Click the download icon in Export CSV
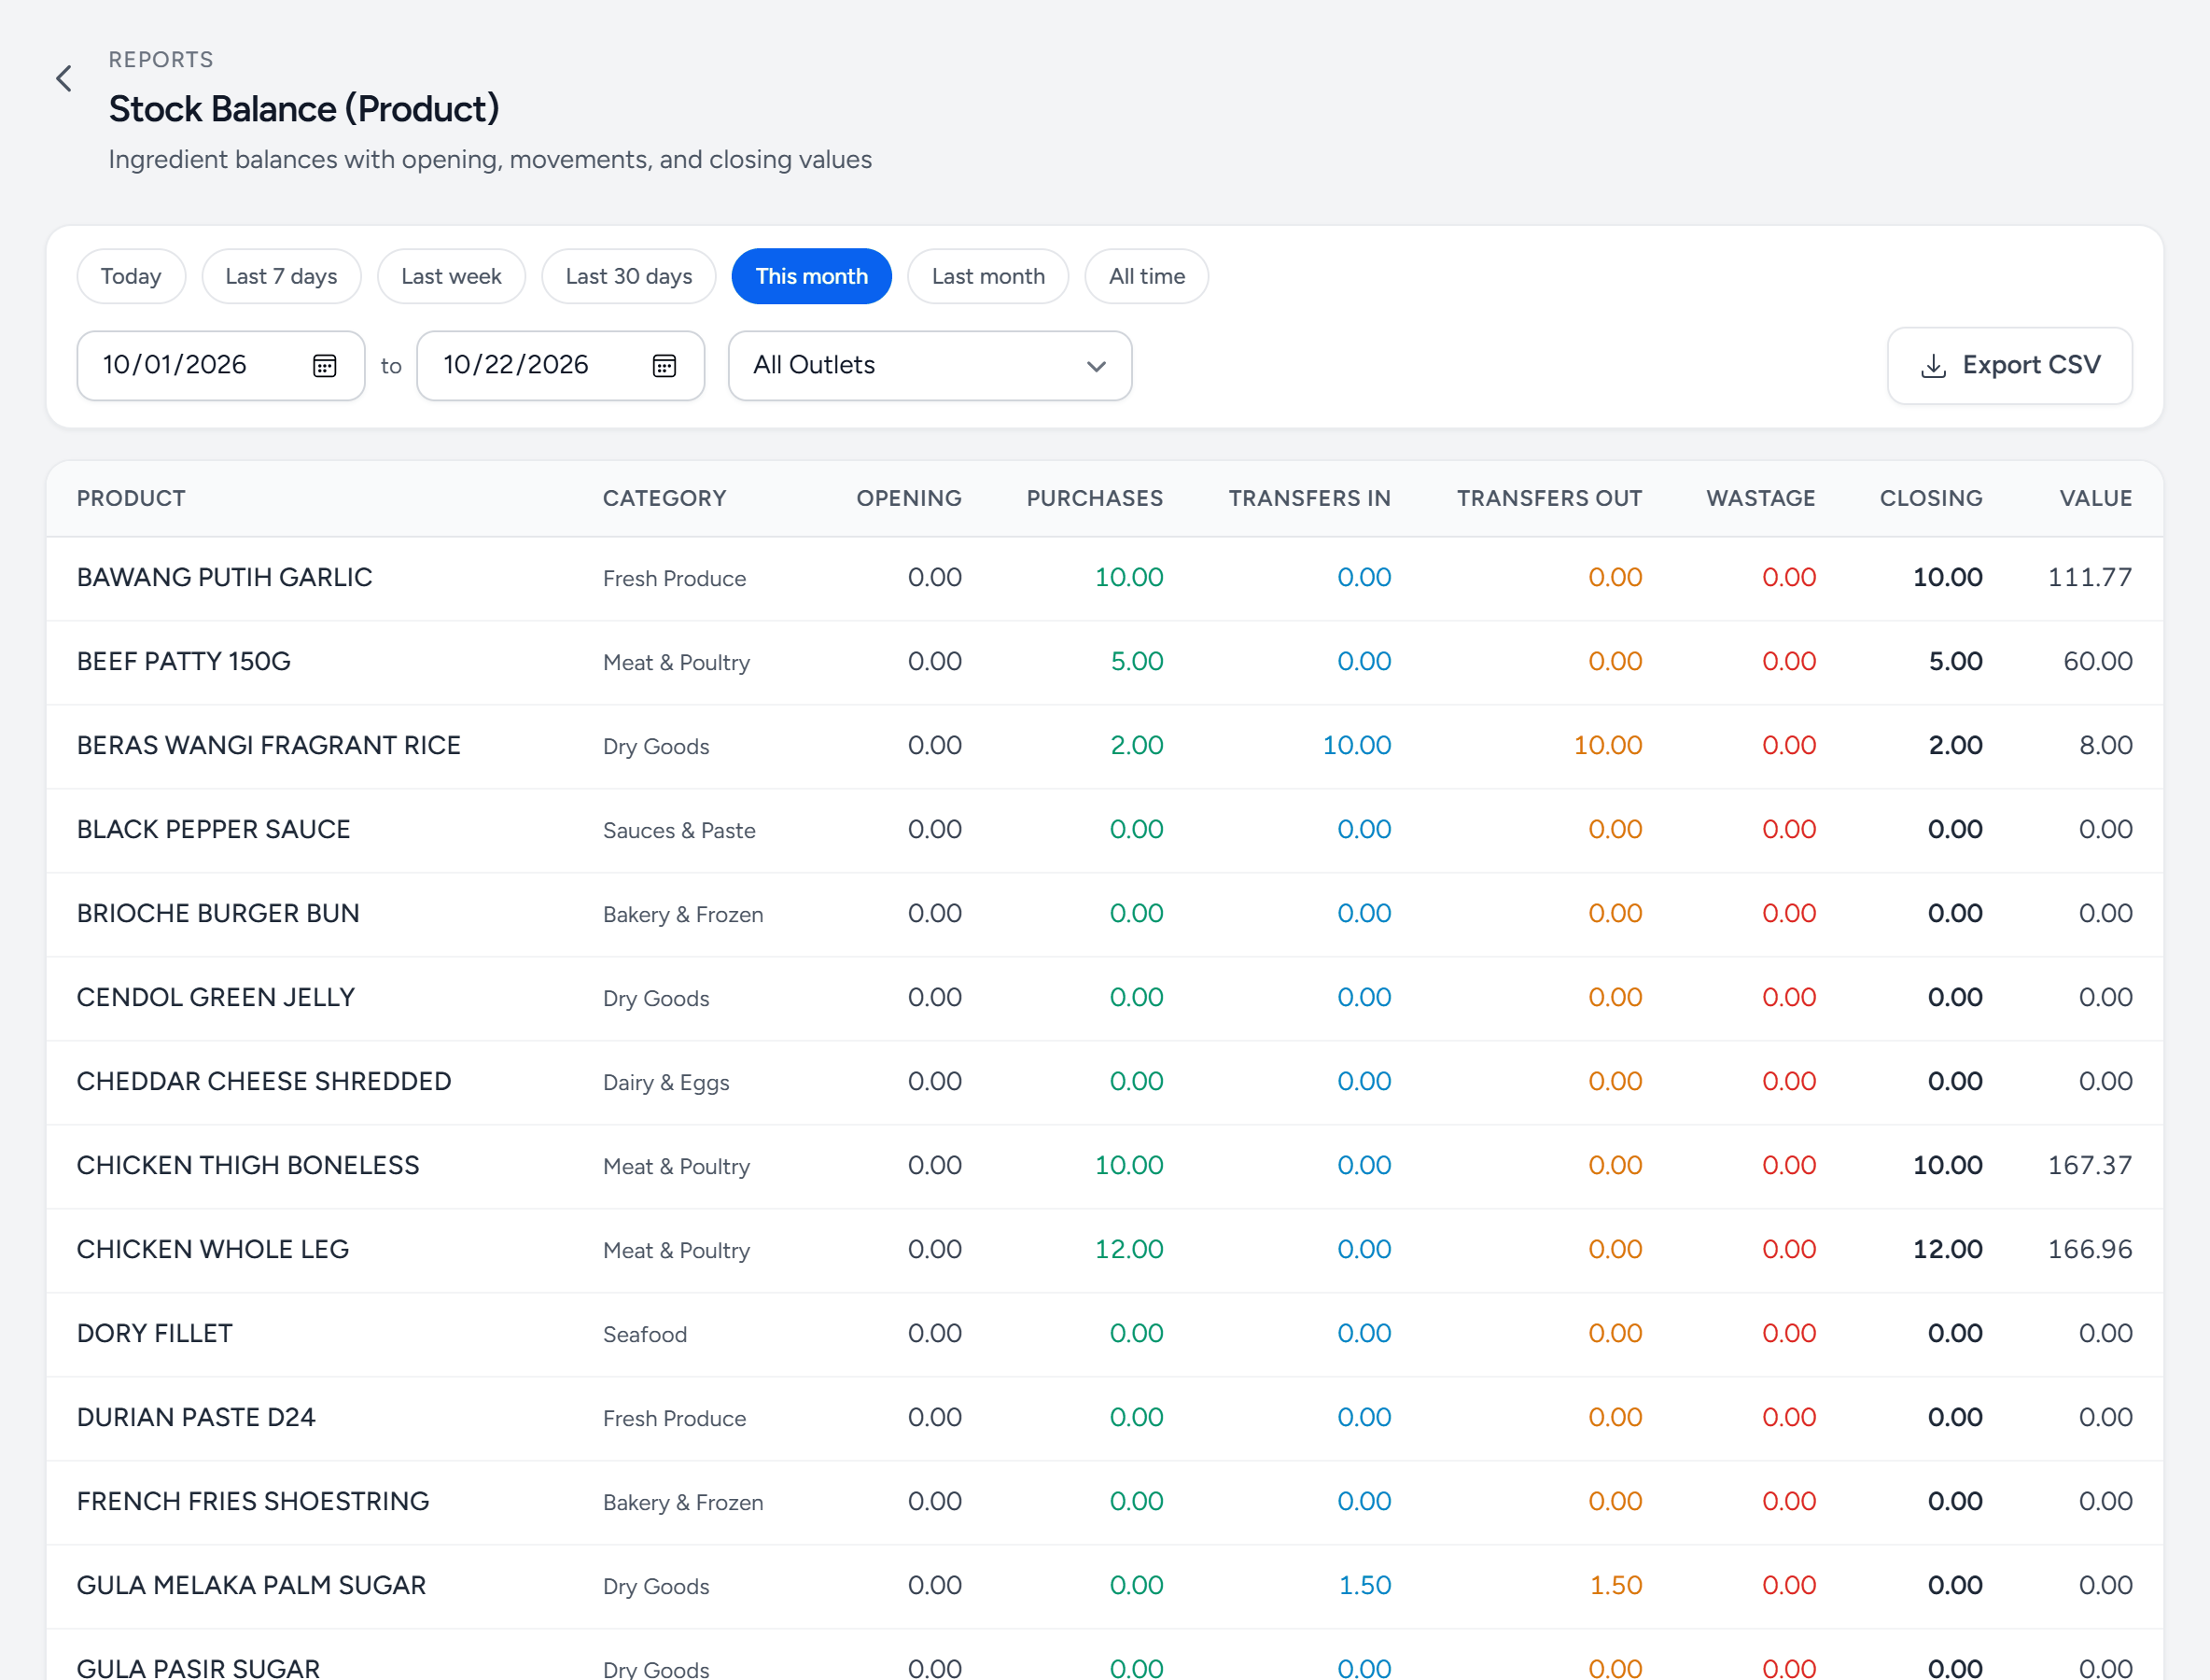The image size is (2210, 1680). point(1934,366)
